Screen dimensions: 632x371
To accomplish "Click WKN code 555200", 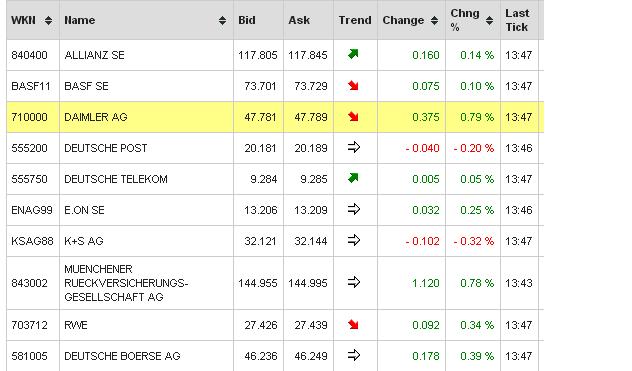I will (x=29, y=148).
